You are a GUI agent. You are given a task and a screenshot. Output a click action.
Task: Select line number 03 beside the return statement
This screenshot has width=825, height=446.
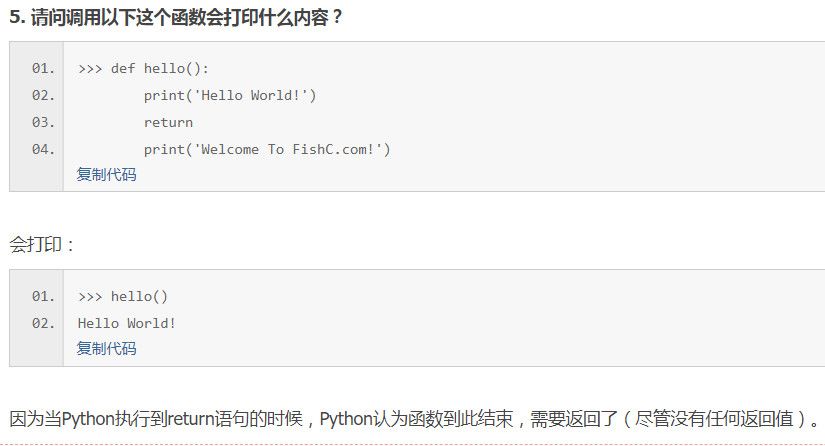point(43,123)
